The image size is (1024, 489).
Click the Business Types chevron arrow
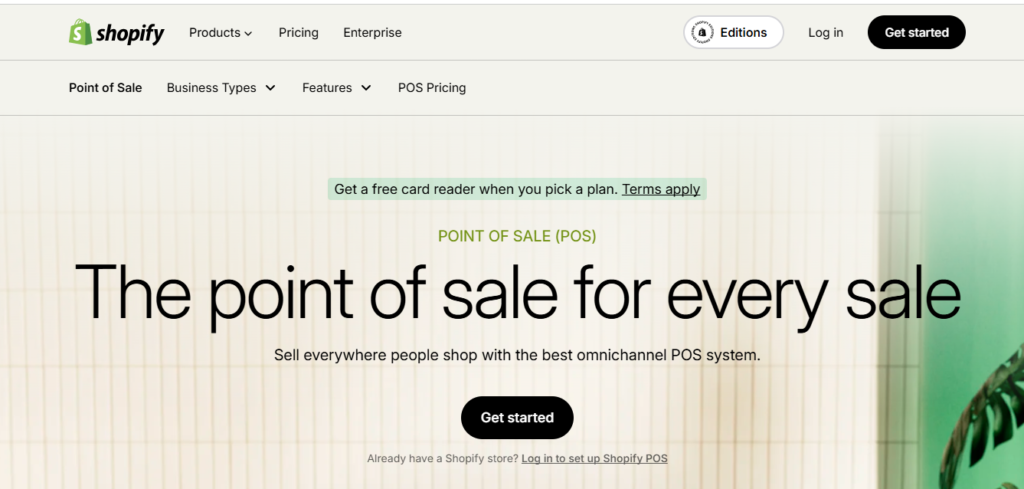click(270, 87)
